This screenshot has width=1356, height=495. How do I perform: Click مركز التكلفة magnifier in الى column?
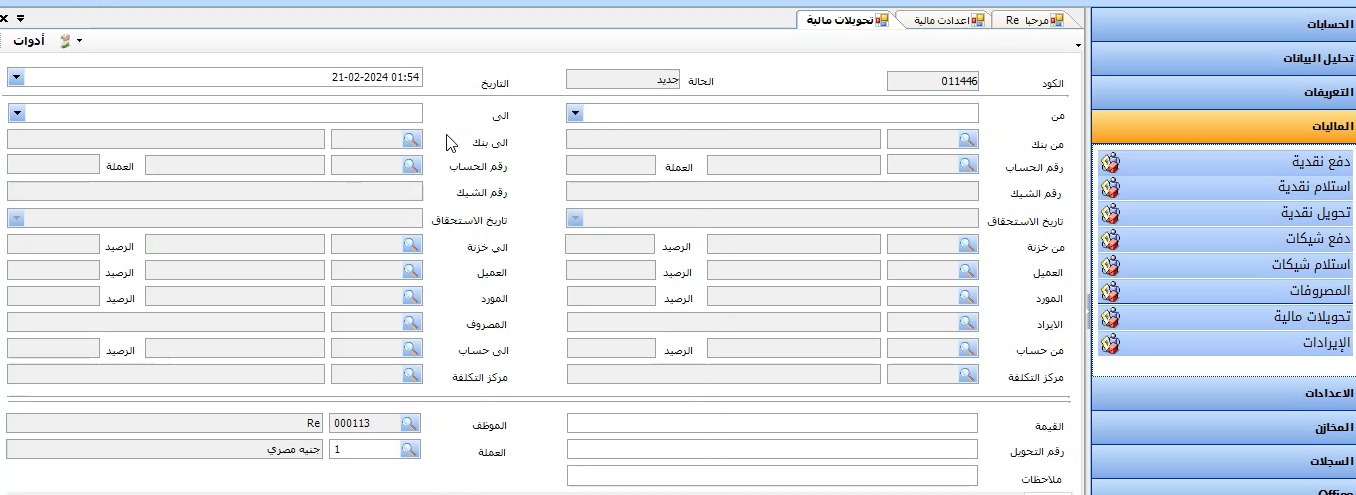tap(411, 374)
